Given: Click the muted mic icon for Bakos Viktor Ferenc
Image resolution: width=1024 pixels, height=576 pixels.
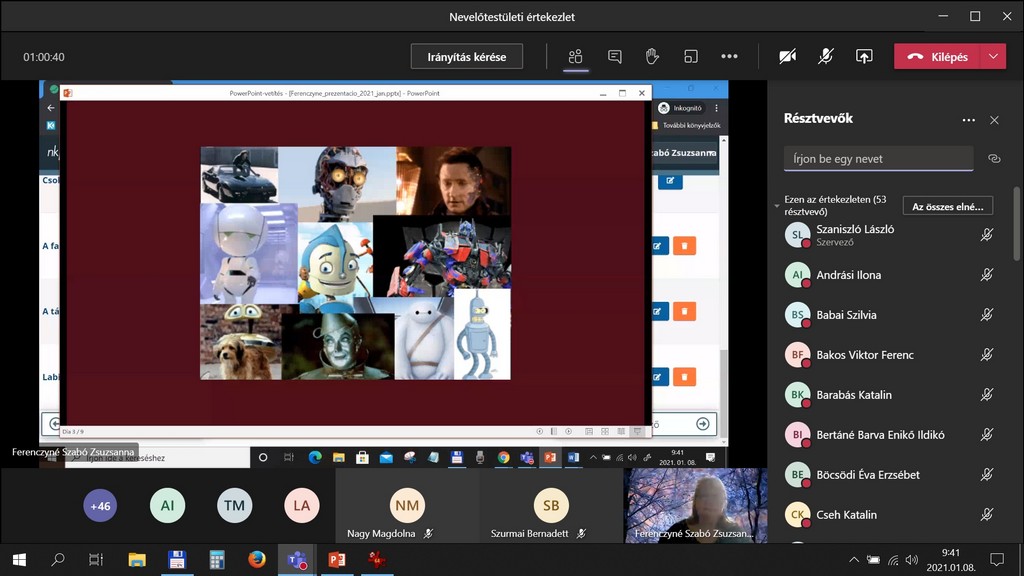Looking at the screenshot, I should tap(987, 355).
